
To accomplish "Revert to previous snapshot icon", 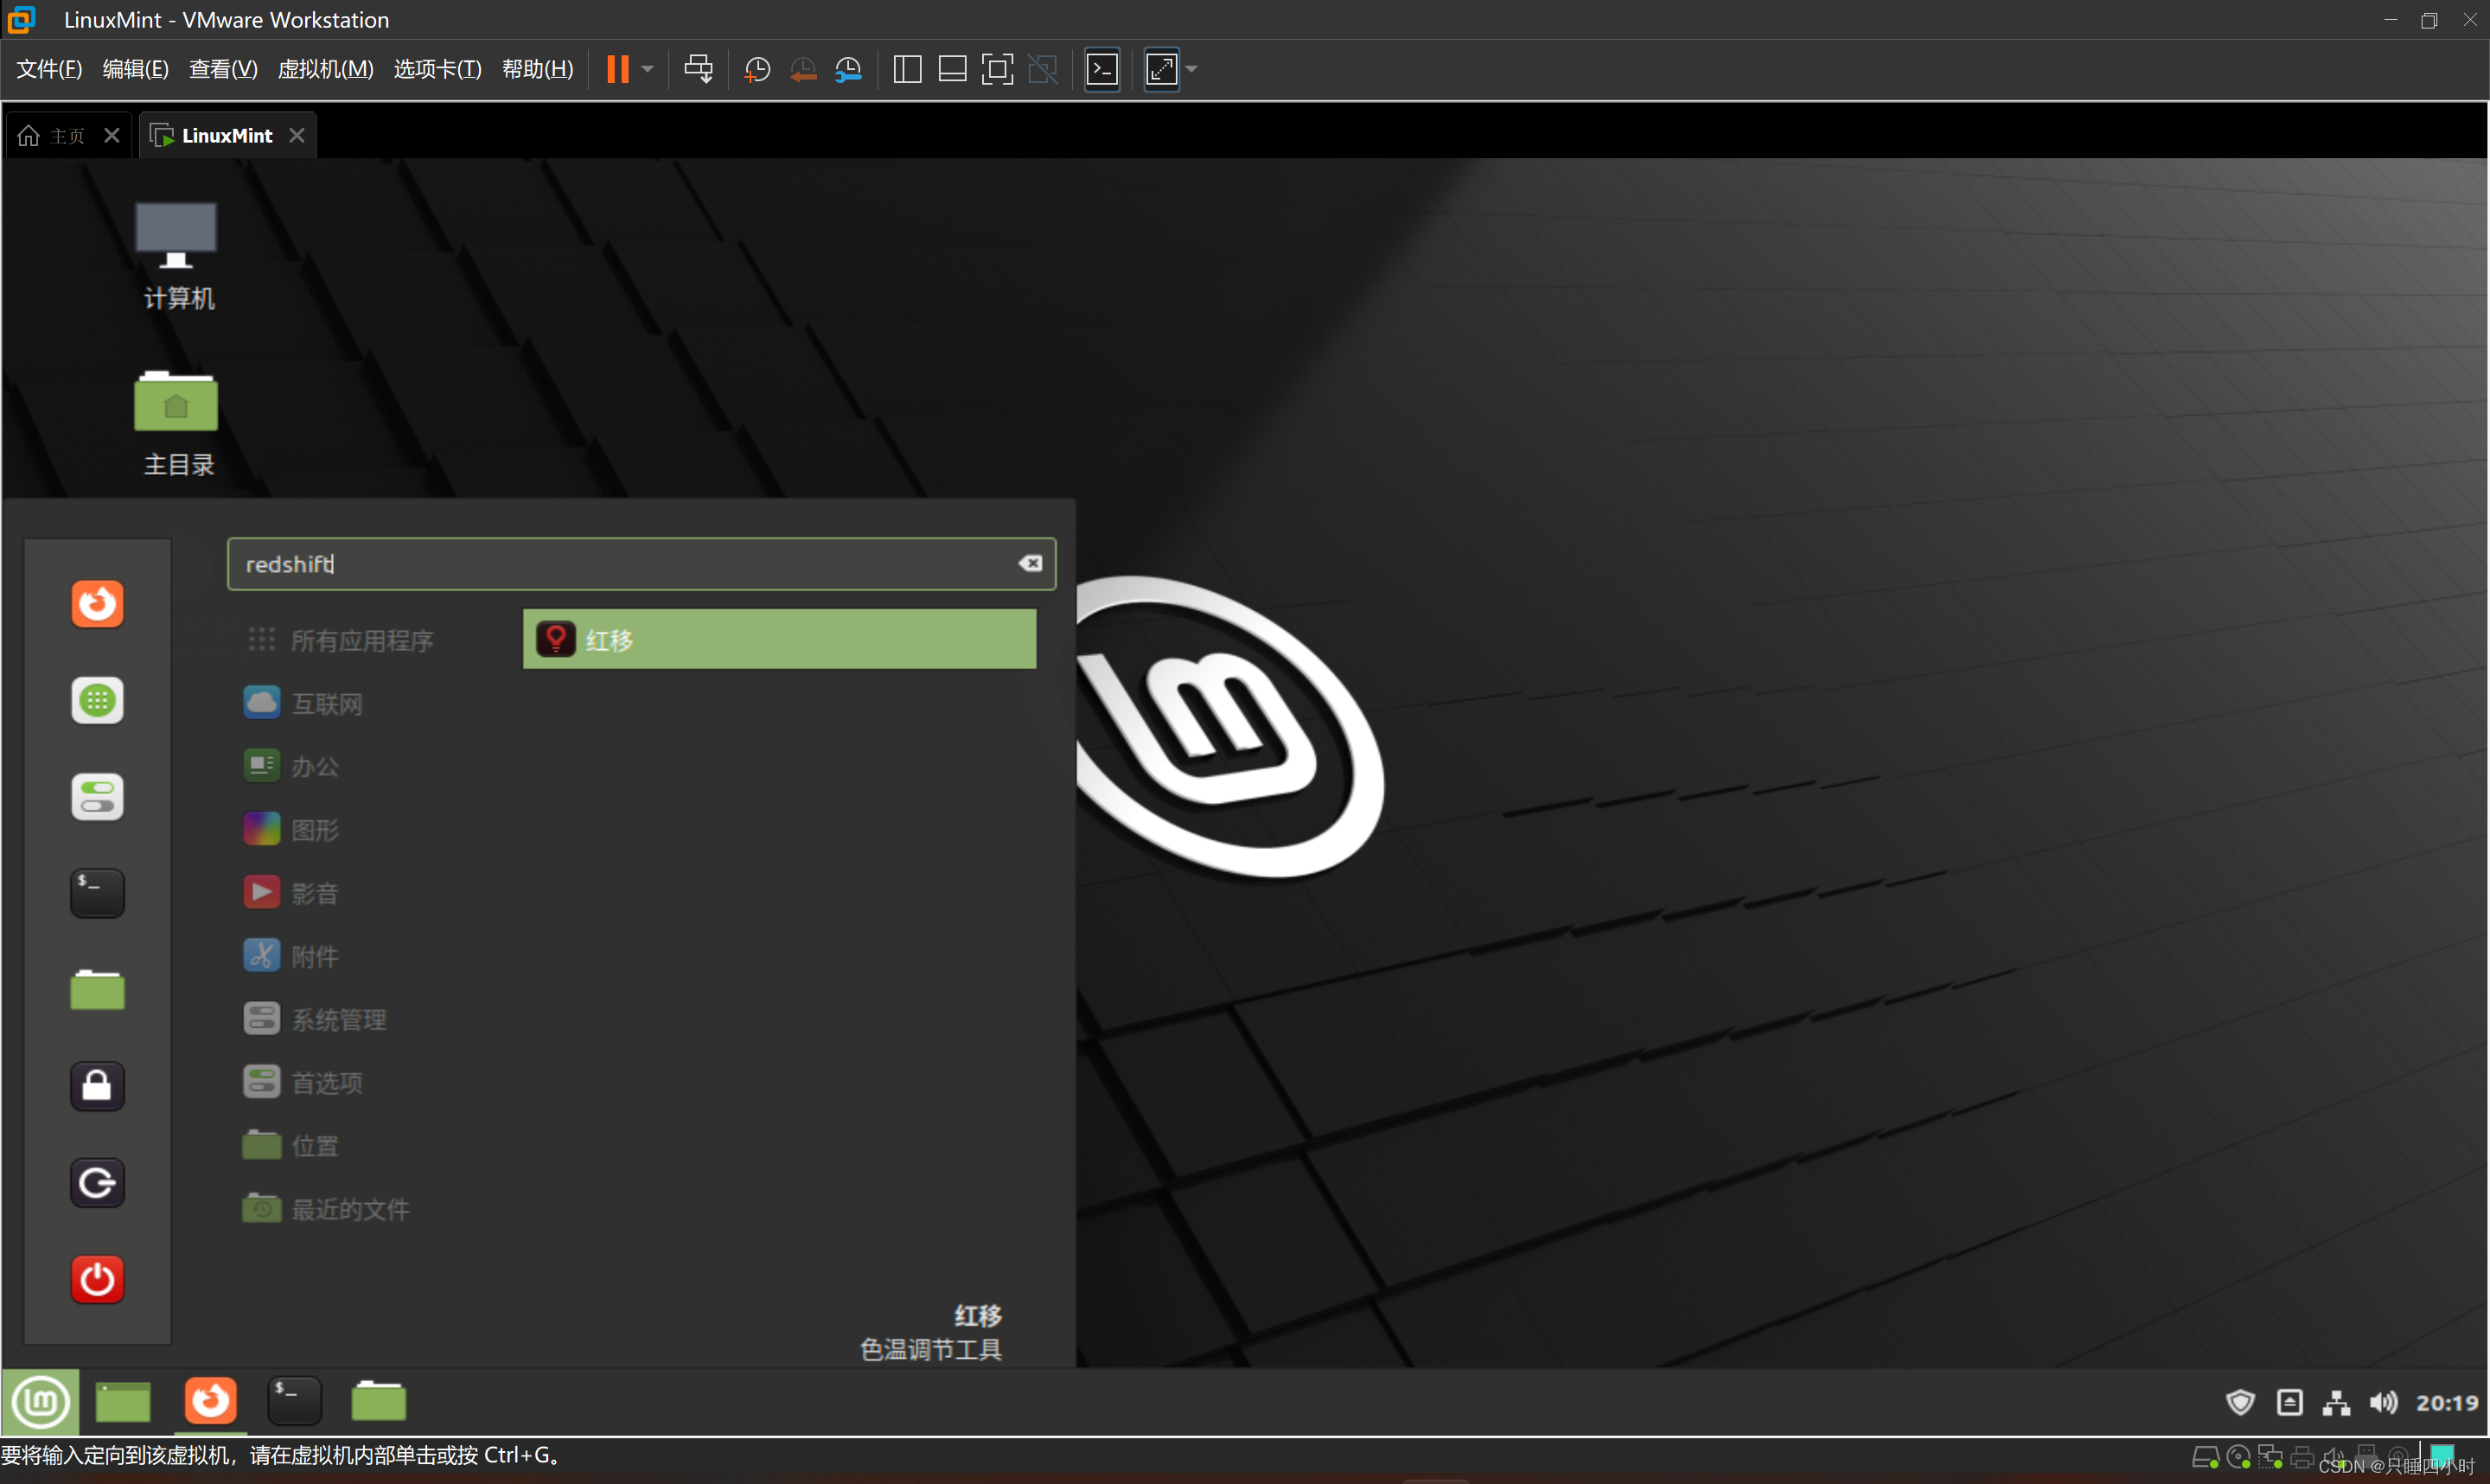I will pyautogui.click(x=803, y=69).
